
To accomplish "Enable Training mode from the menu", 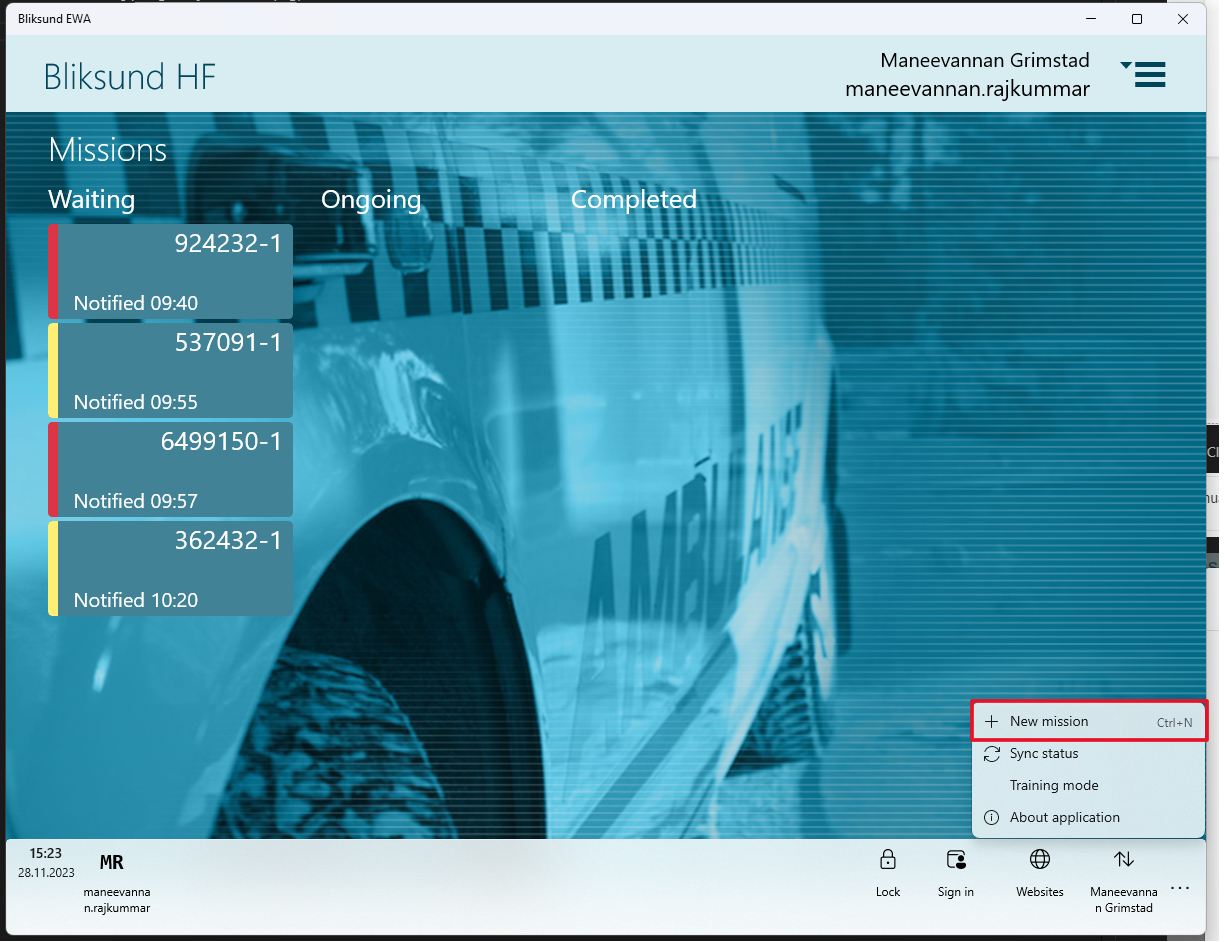I will (x=1089, y=786).
